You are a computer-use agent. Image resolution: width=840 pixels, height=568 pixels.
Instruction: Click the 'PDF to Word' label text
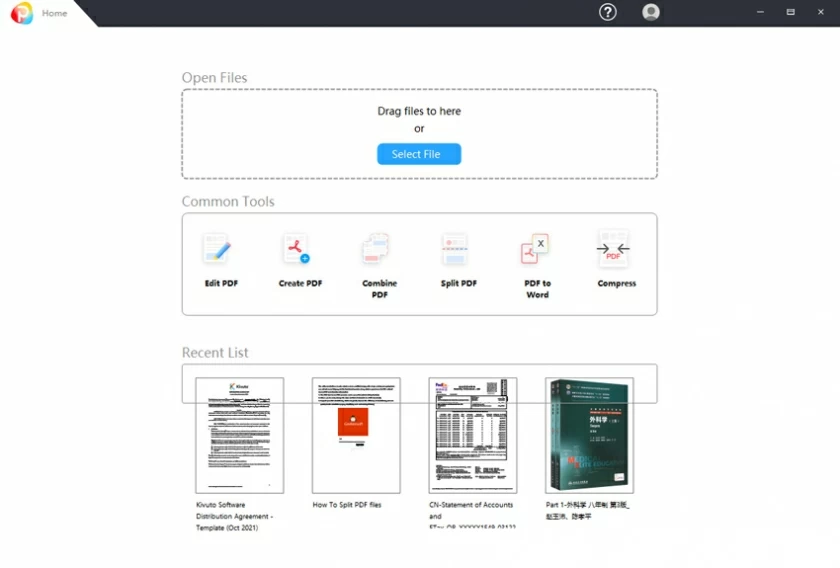click(537, 289)
